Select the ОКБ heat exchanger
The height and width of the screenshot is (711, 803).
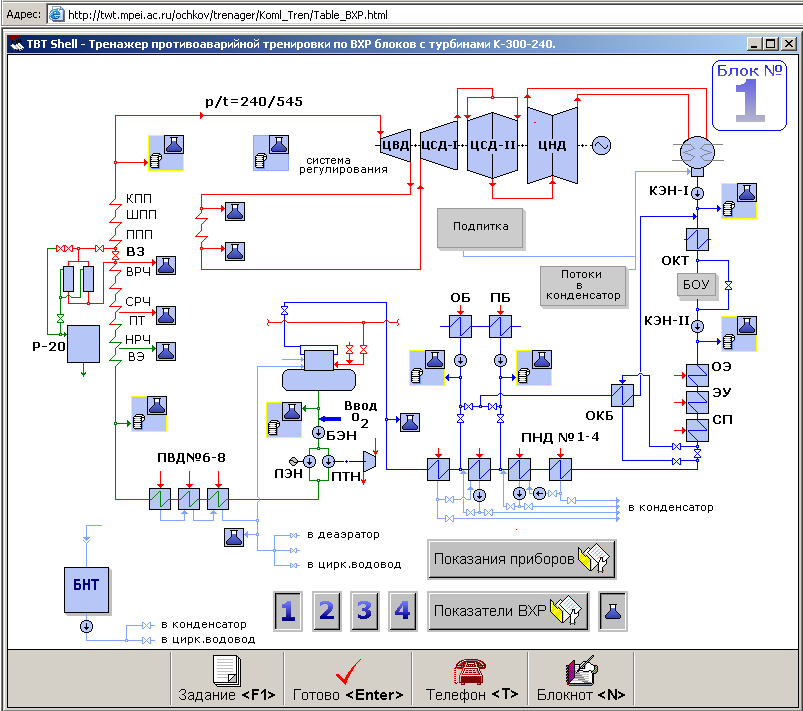pos(623,395)
